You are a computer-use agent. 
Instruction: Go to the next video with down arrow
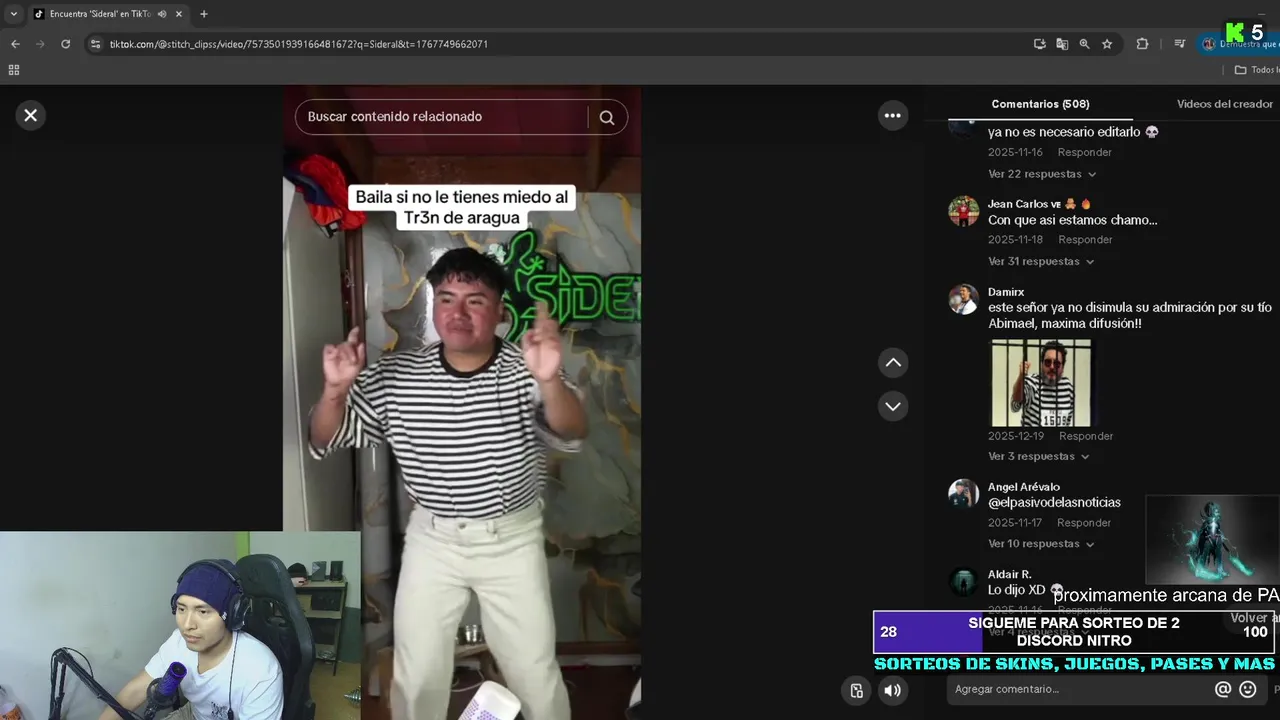click(x=893, y=406)
